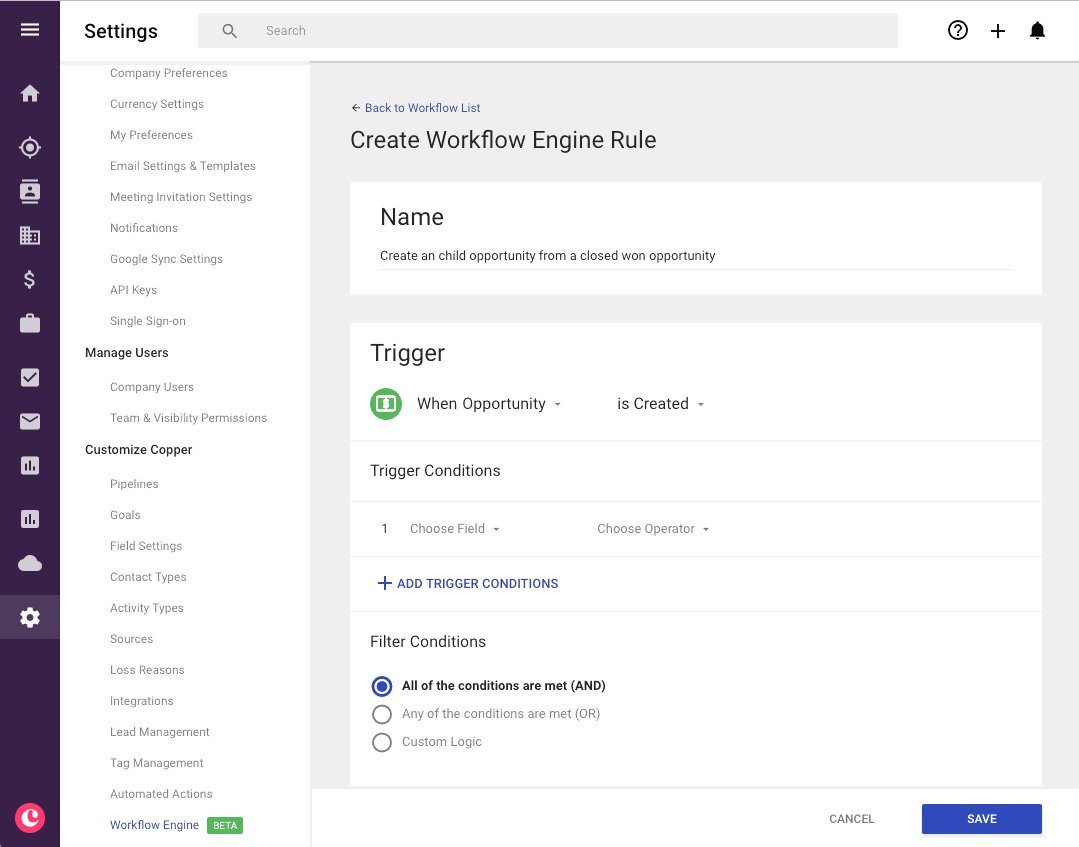Open the notifications bell icon
Viewport: 1079px width, 847px height.
coord(1037,30)
